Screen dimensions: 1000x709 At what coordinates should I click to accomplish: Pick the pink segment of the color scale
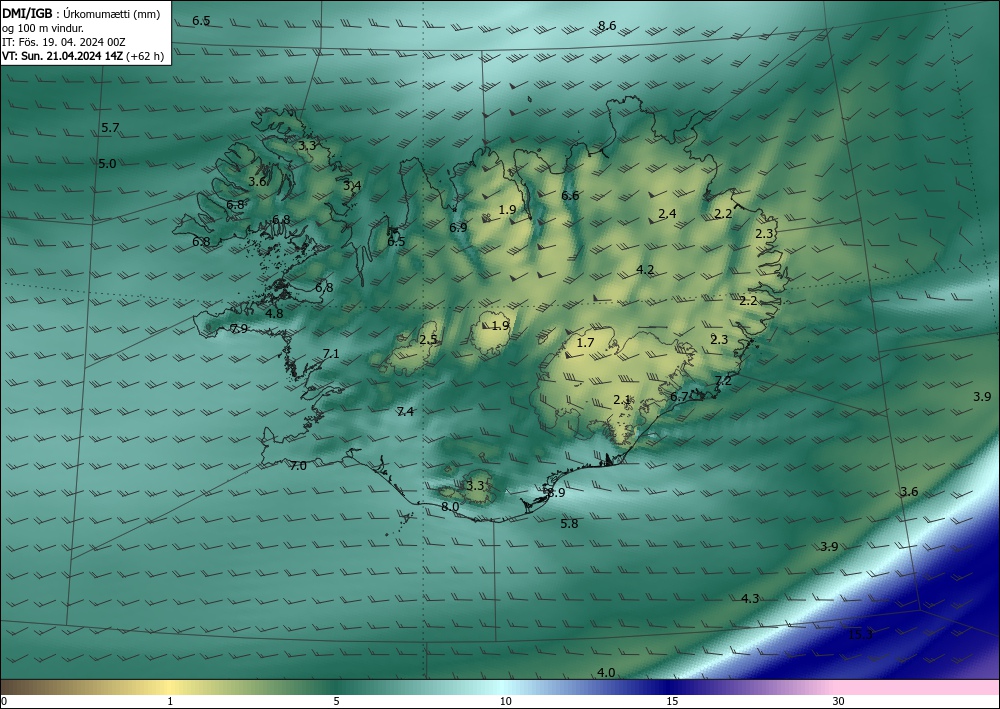[918, 687]
